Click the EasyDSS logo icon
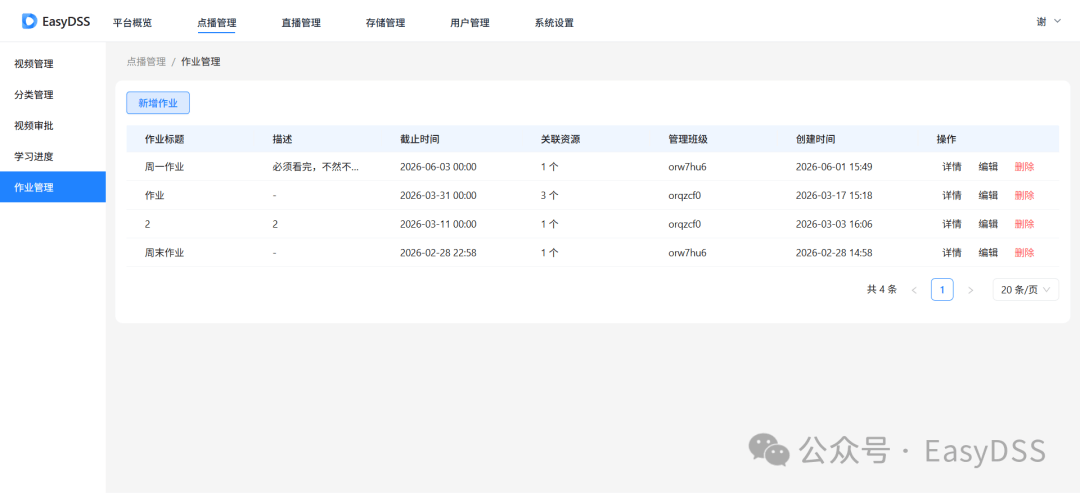 29,21
